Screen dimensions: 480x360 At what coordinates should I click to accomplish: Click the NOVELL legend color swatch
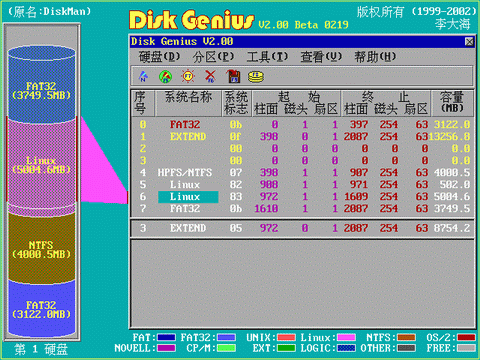point(166,348)
